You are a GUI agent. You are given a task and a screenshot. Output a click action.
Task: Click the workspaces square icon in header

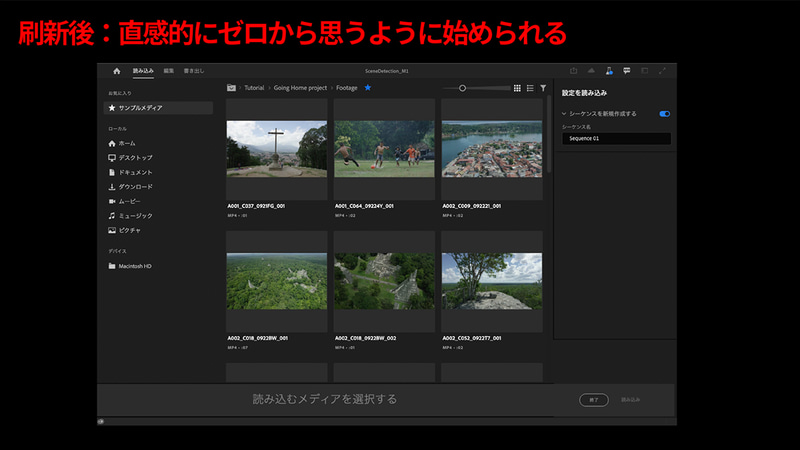point(644,71)
